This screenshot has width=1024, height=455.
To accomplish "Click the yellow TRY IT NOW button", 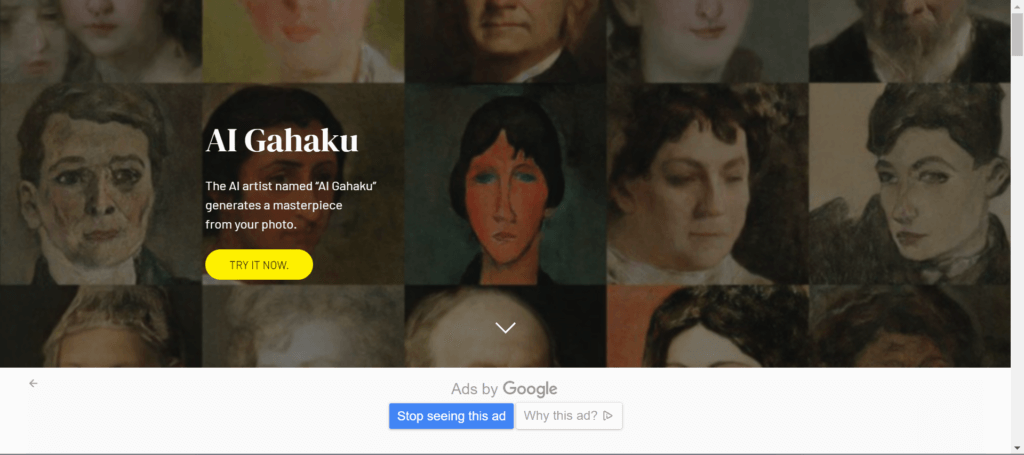I will point(259,265).
